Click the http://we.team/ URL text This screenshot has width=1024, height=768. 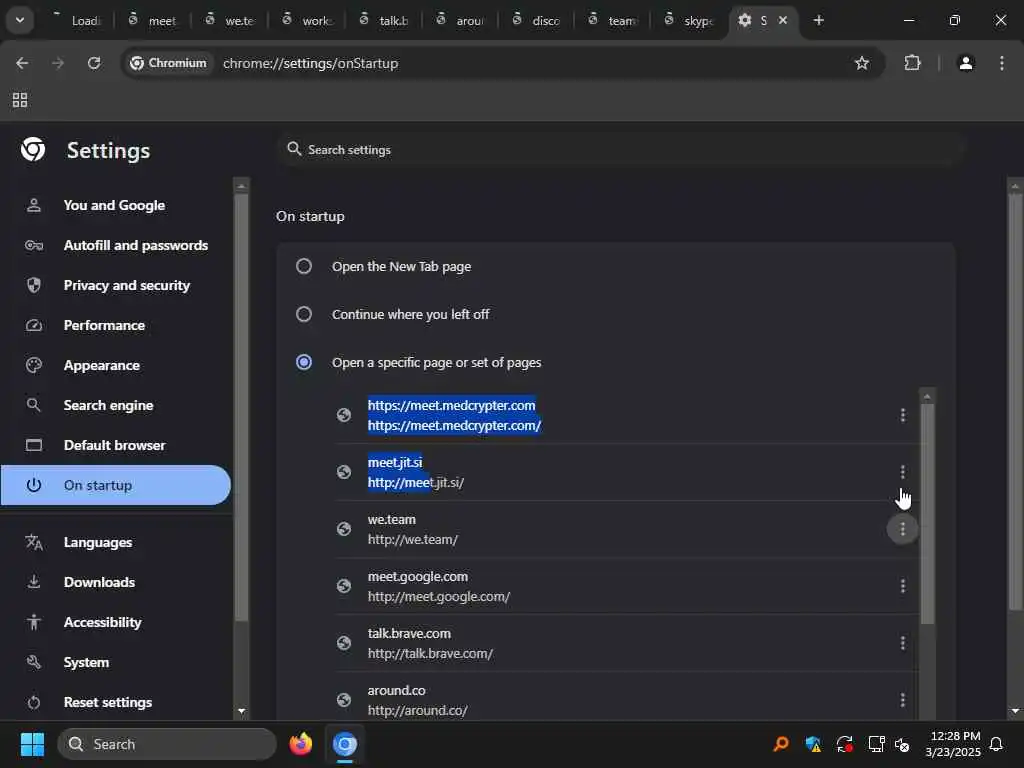pyautogui.click(x=413, y=539)
